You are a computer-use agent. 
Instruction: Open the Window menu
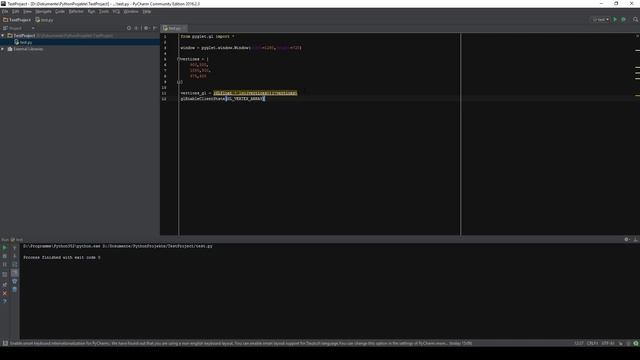(x=131, y=11)
